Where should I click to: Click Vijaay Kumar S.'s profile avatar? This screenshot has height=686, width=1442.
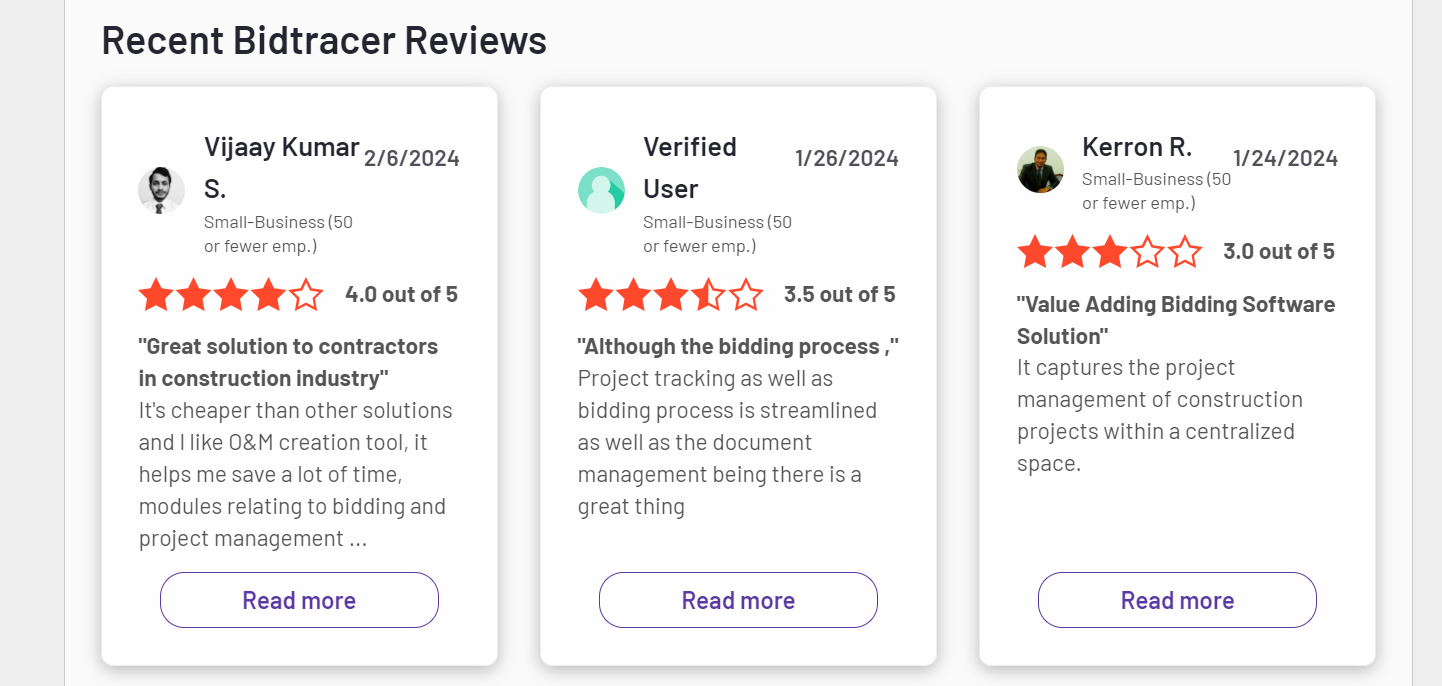pos(161,190)
